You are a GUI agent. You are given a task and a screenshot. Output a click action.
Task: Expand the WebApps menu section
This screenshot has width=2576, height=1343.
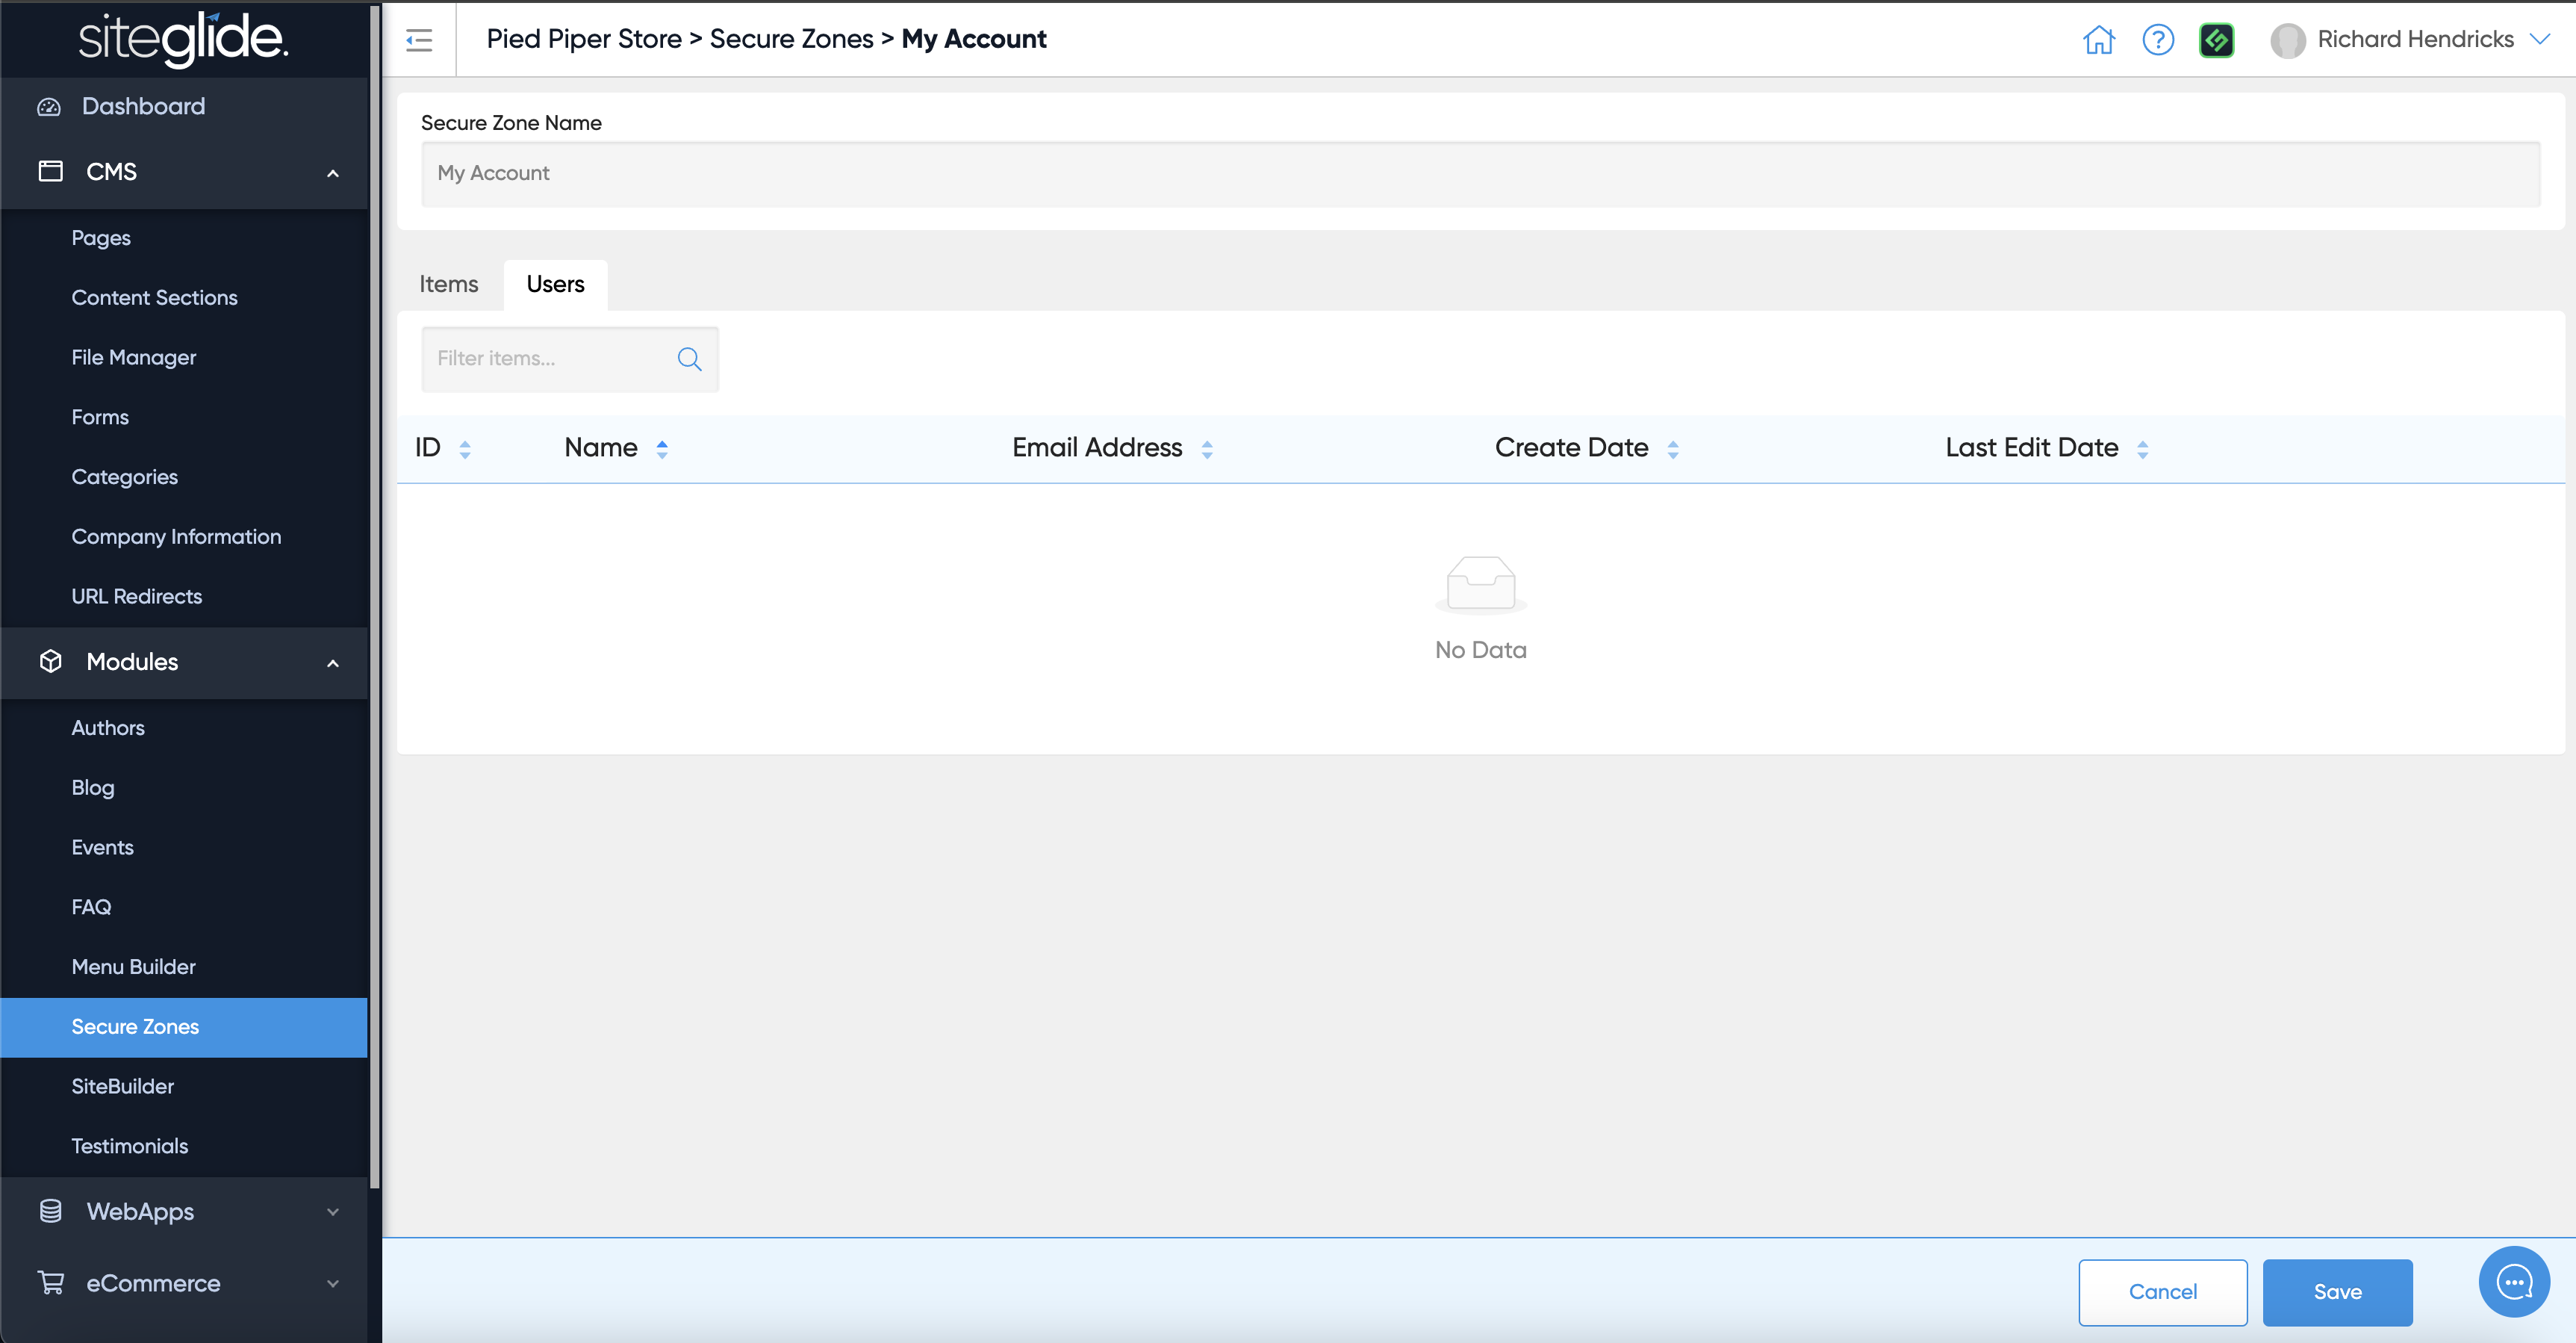pyautogui.click(x=333, y=1212)
